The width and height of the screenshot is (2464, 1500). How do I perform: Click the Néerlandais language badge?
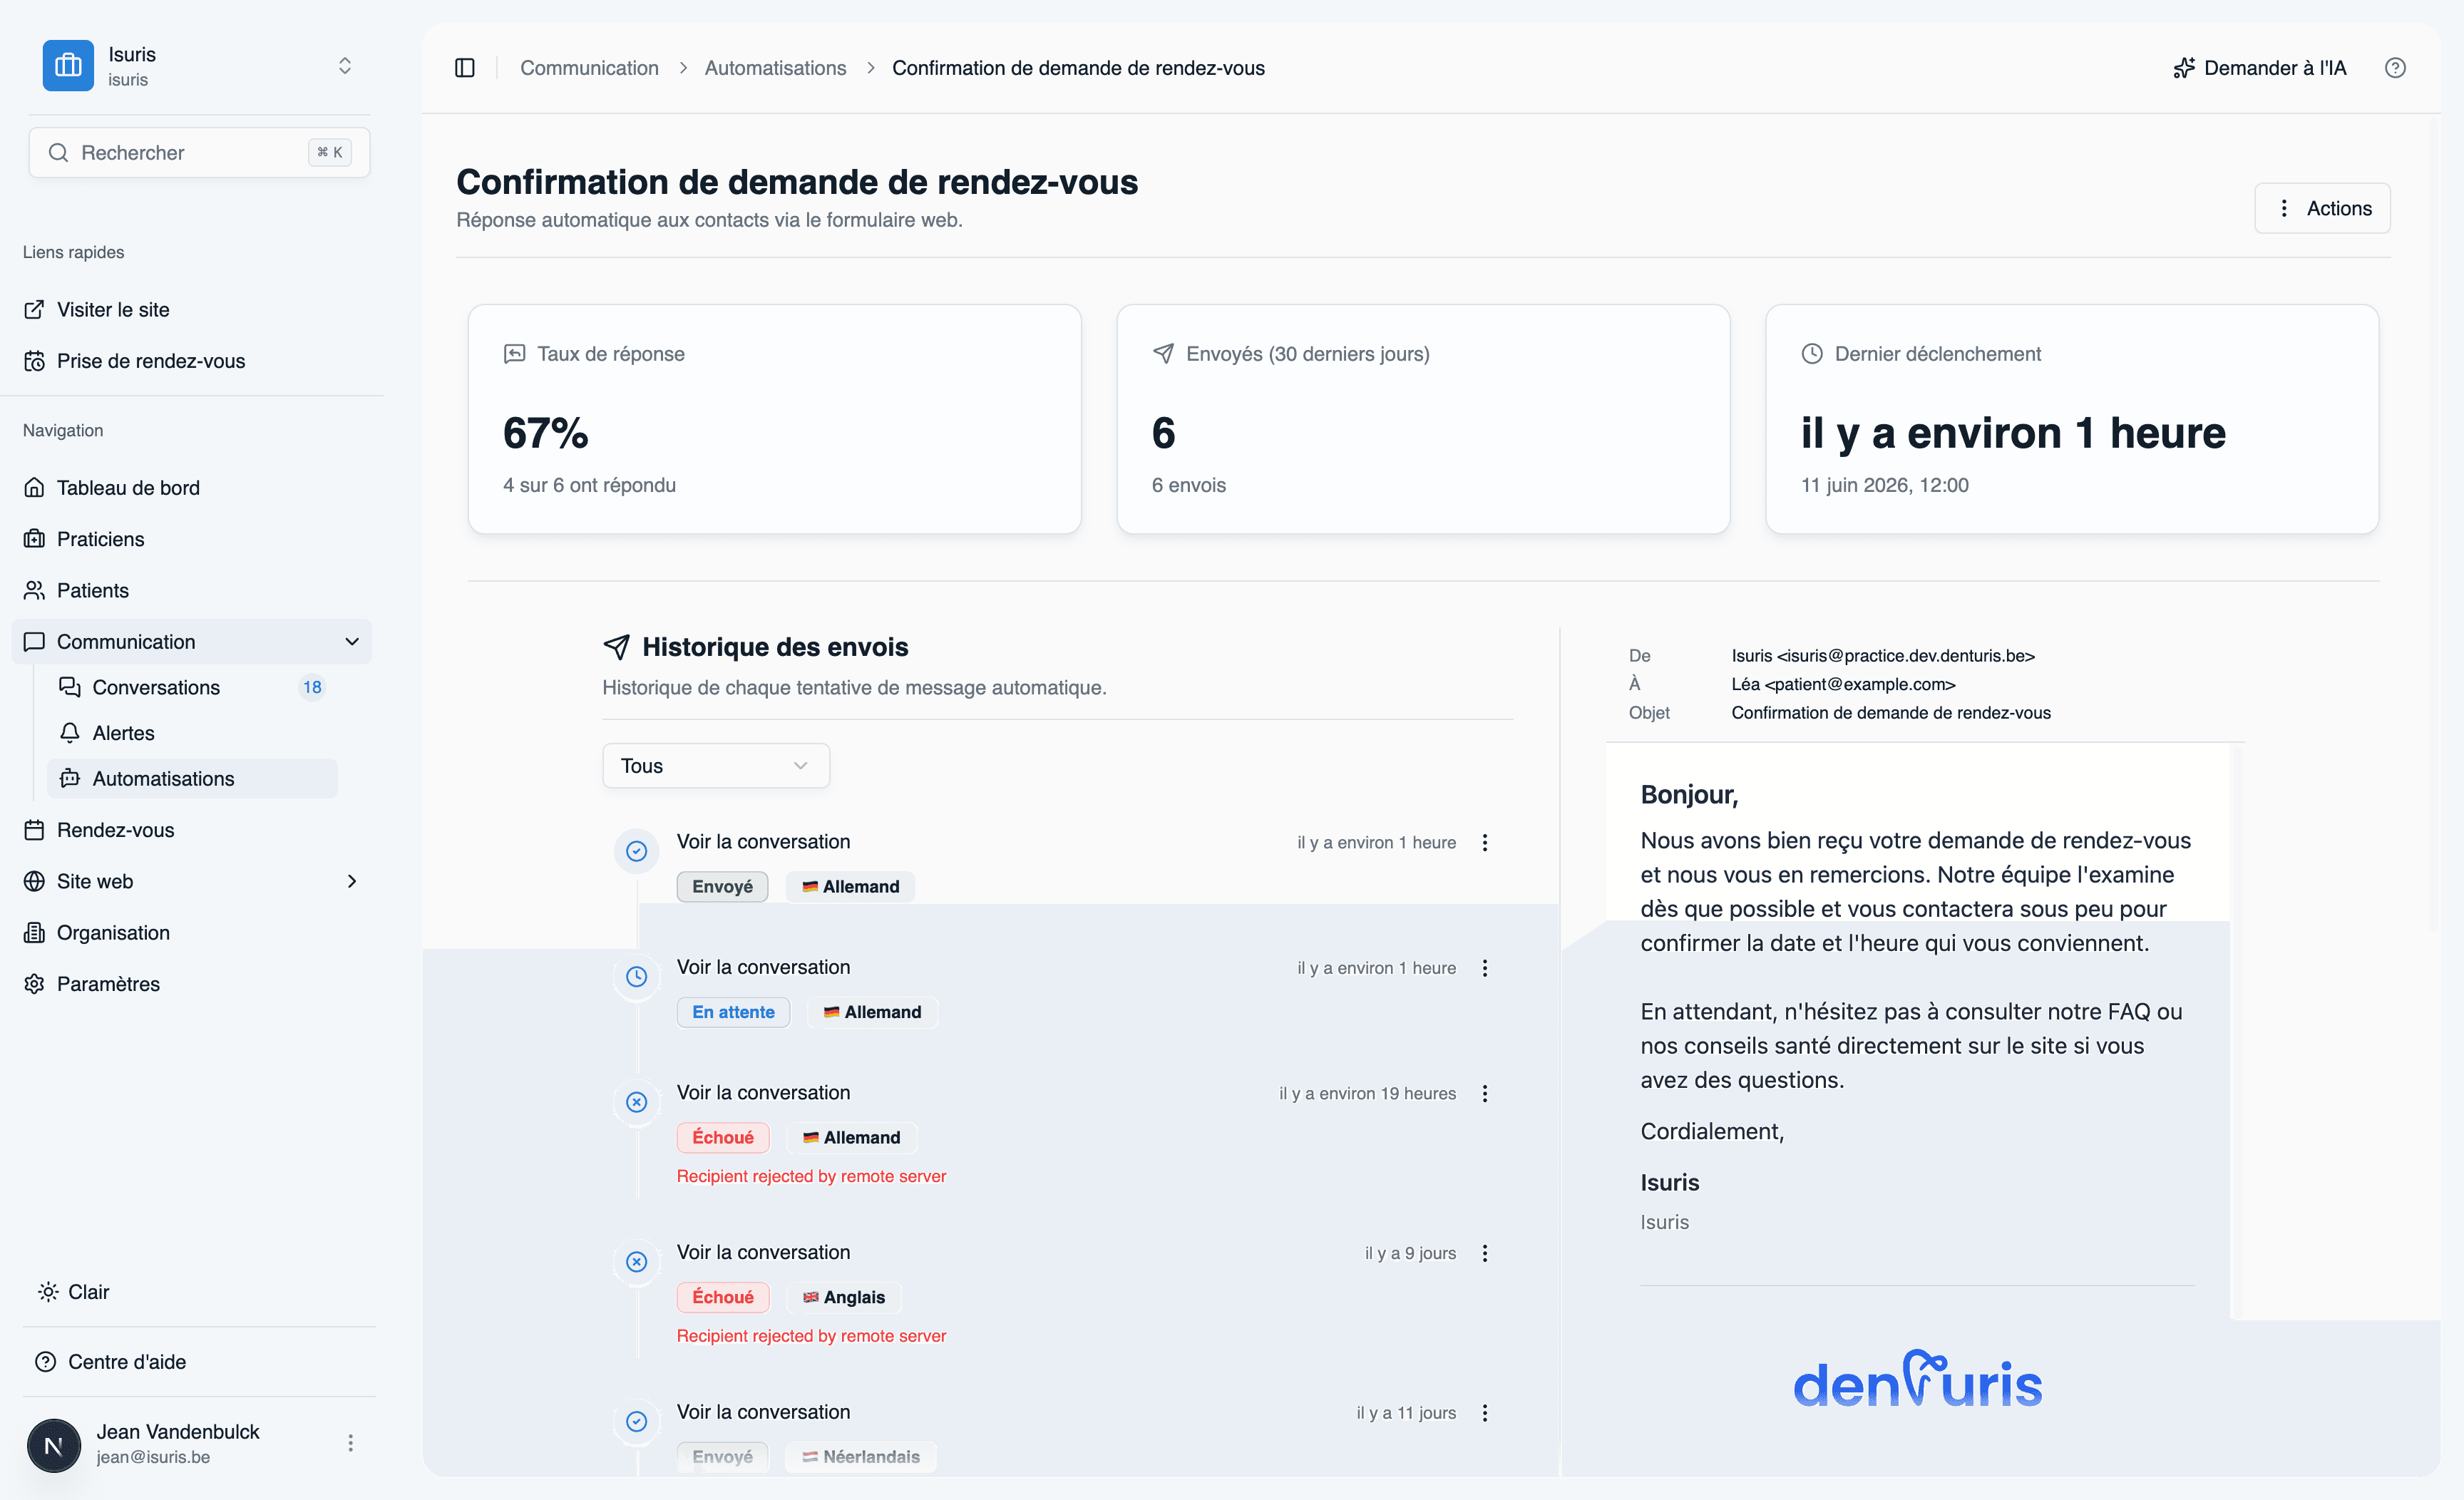860,1457
